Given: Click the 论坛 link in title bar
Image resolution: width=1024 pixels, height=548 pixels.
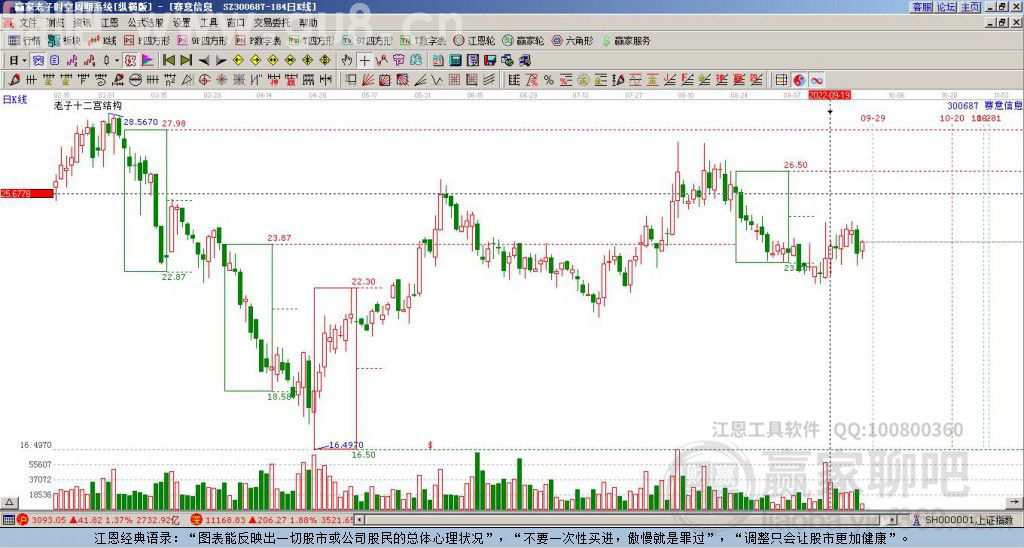Looking at the screenshot, I should point(946,7).
